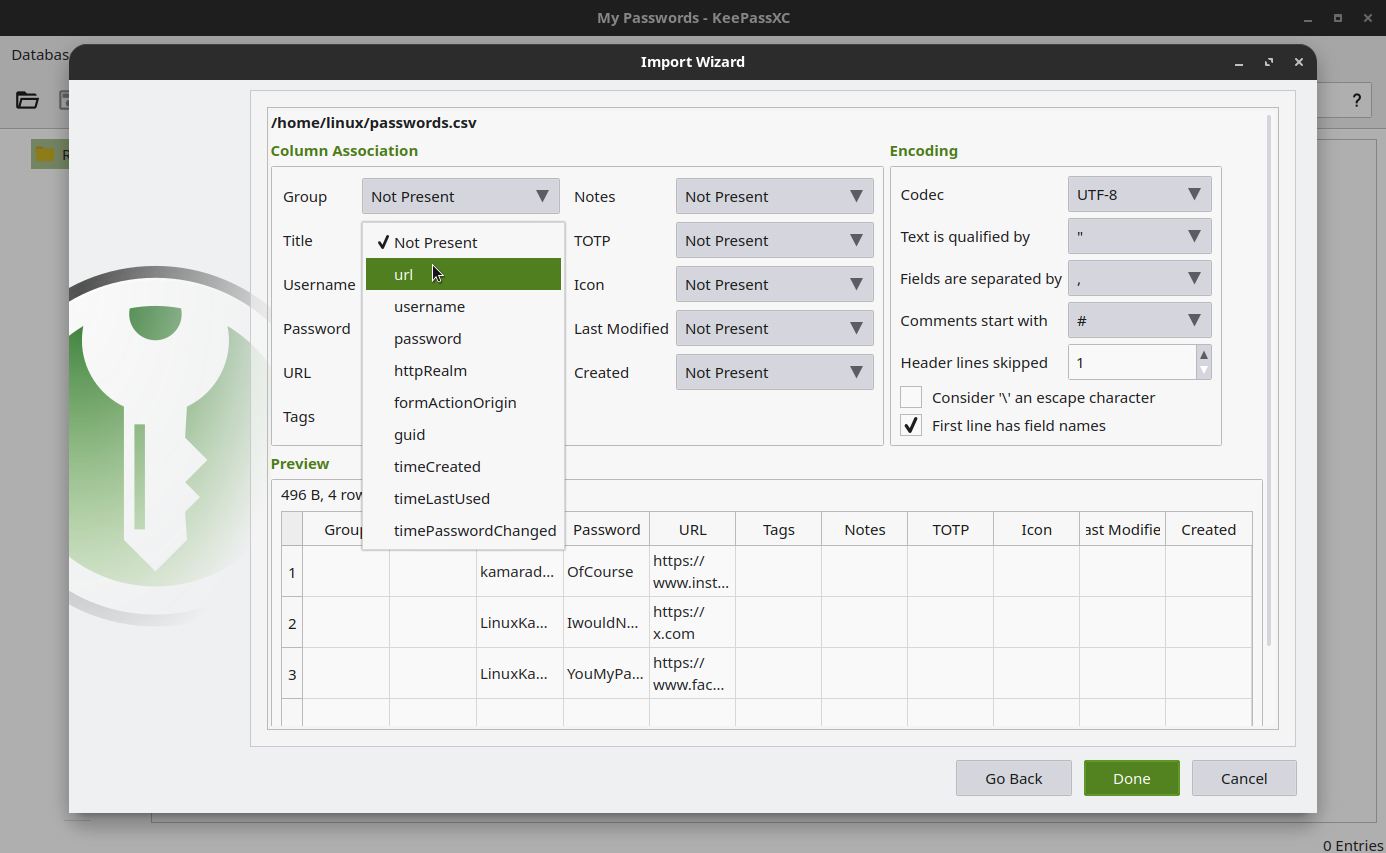Select preview row header 2
This screenshot has width=1386, height=853.
292,622
